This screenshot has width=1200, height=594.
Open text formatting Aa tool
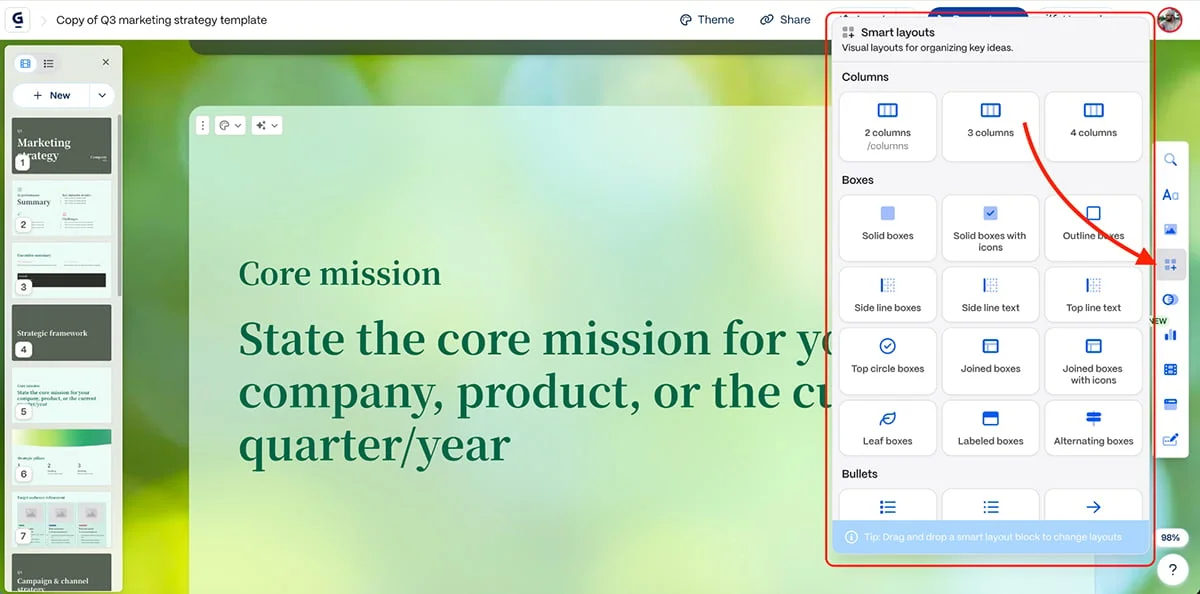[x=1170, y=195]
